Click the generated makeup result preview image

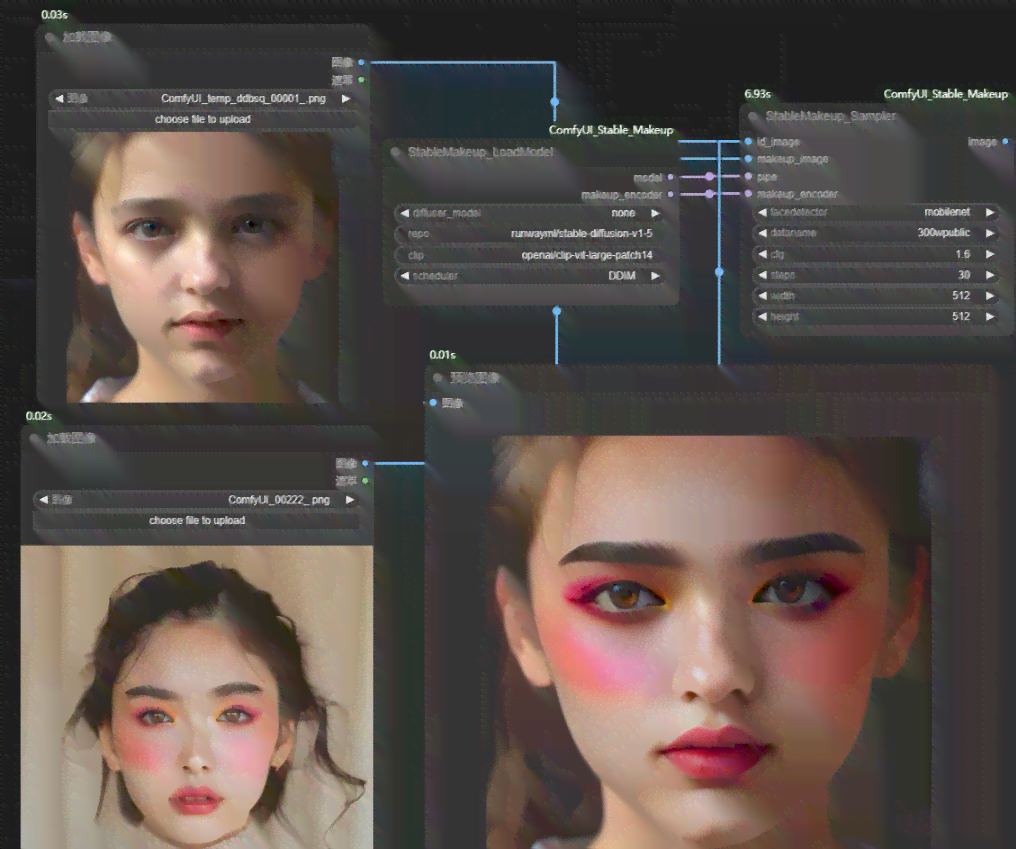708,643
